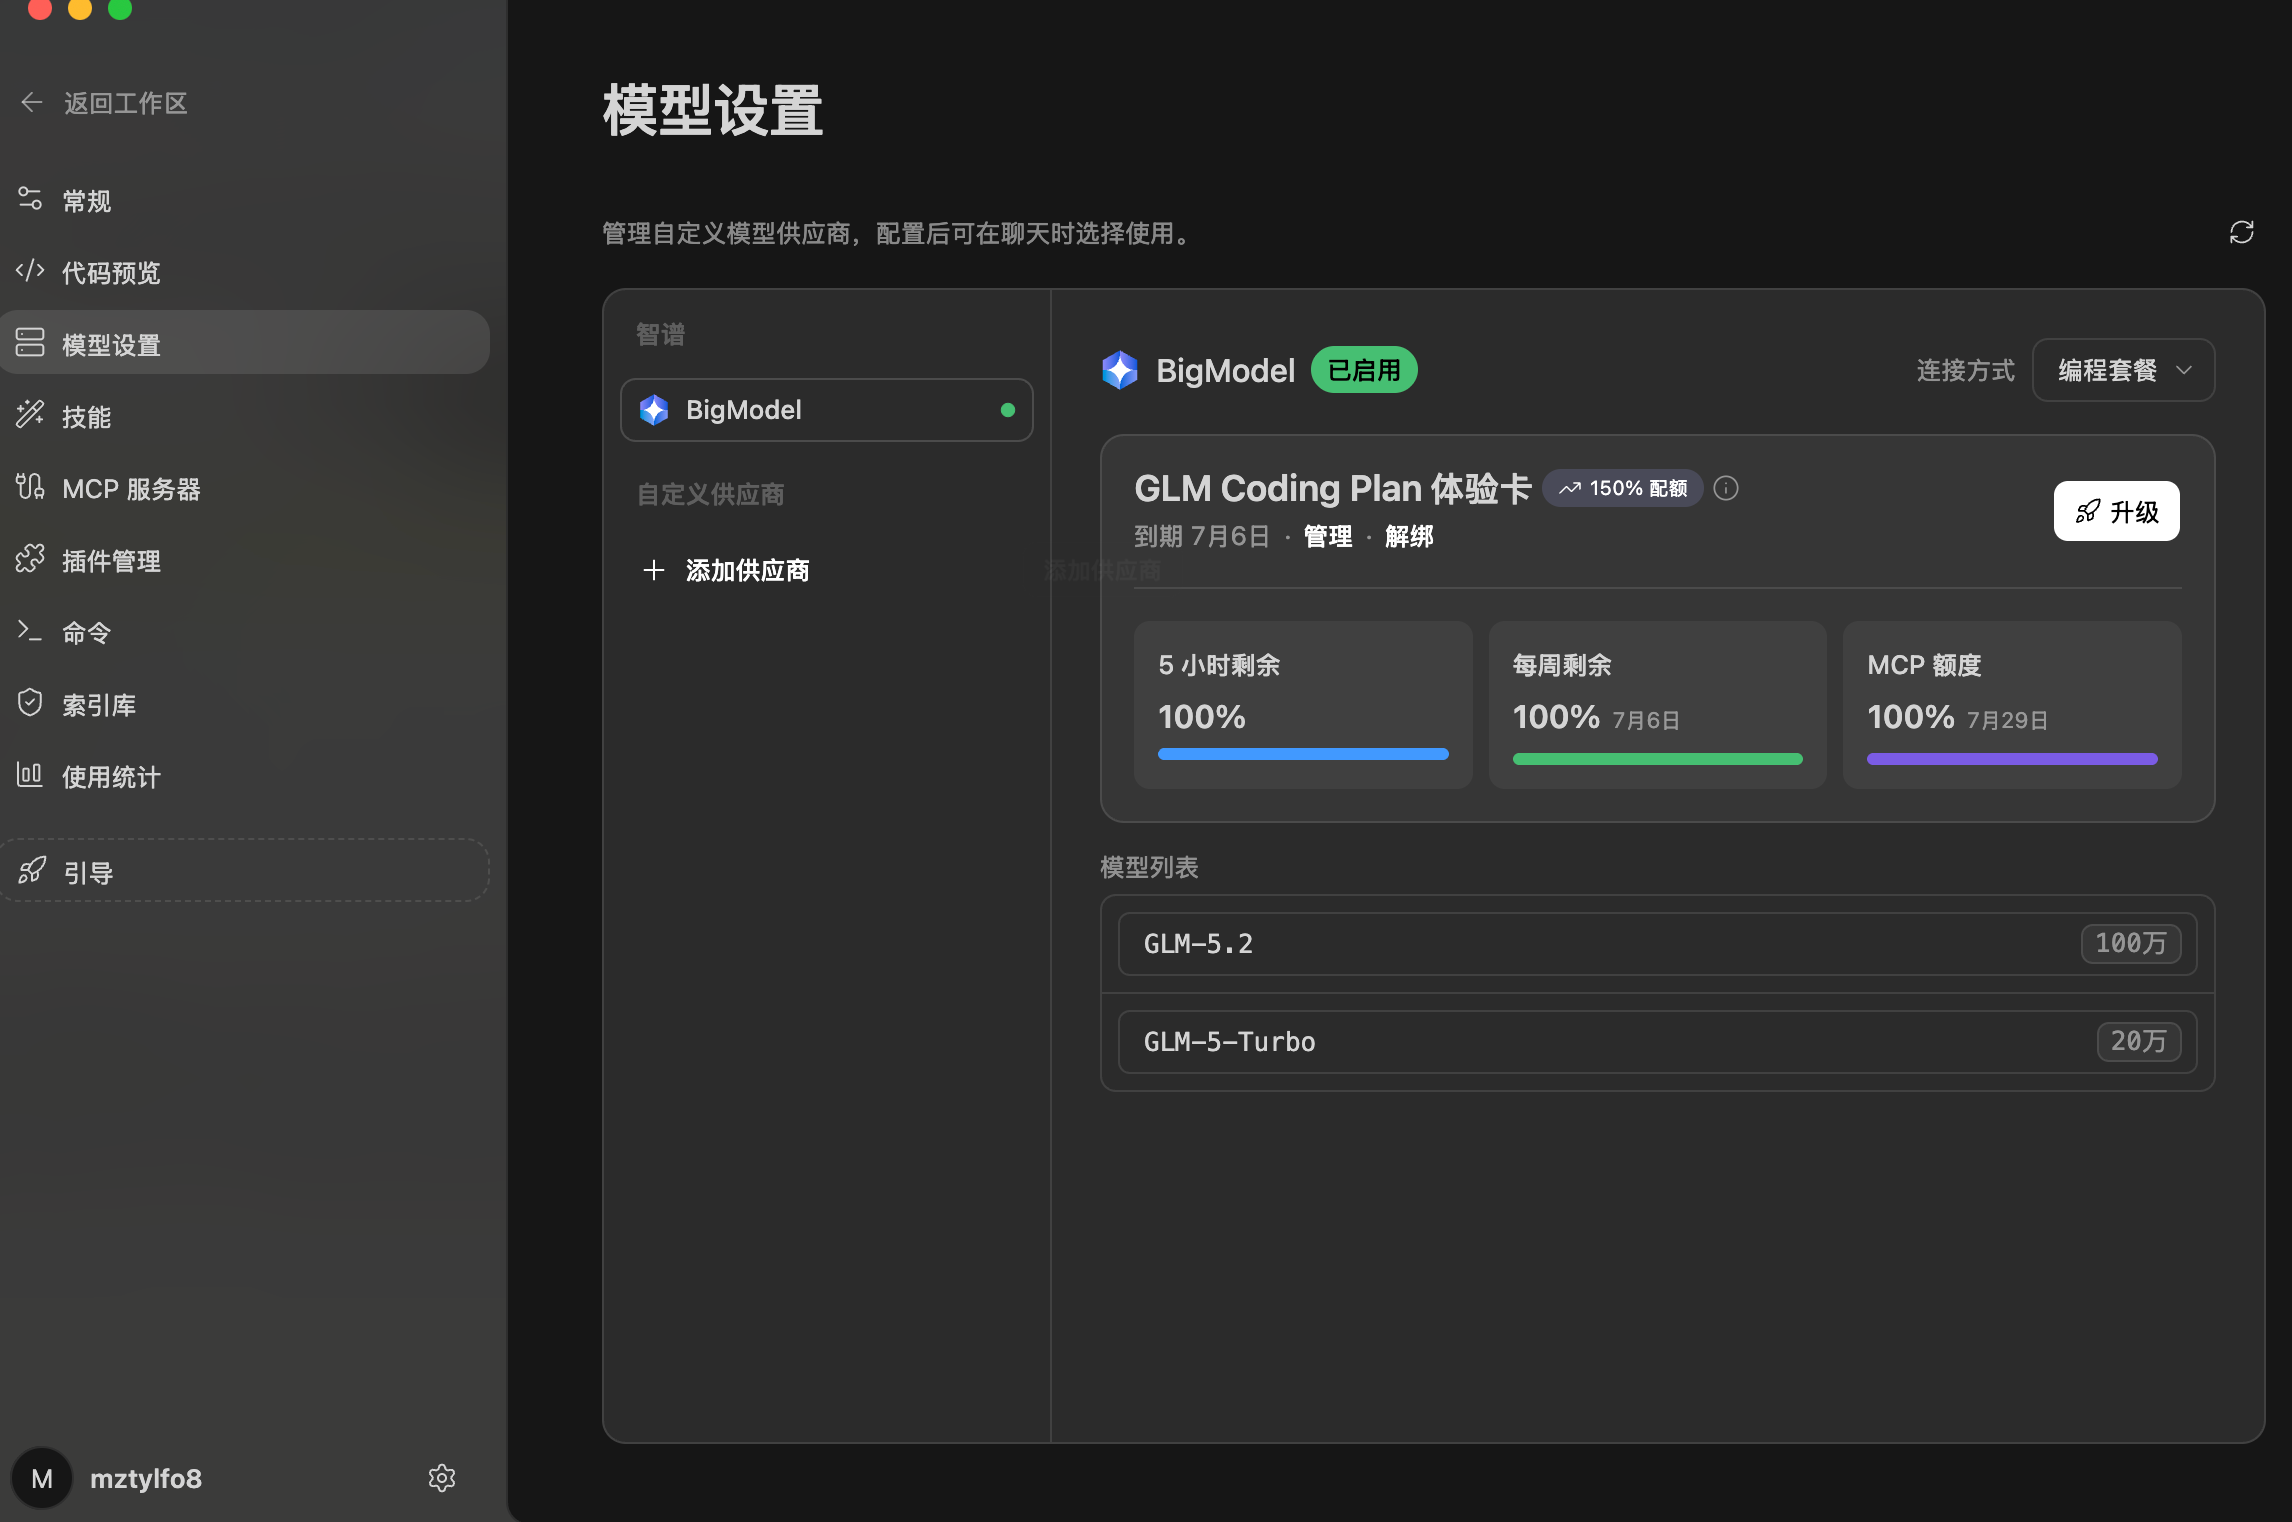Click the 已启用 enabled badge
Viewport: 2292px width, 1522px height.
pyautogui.click(x=1364, y=370)
